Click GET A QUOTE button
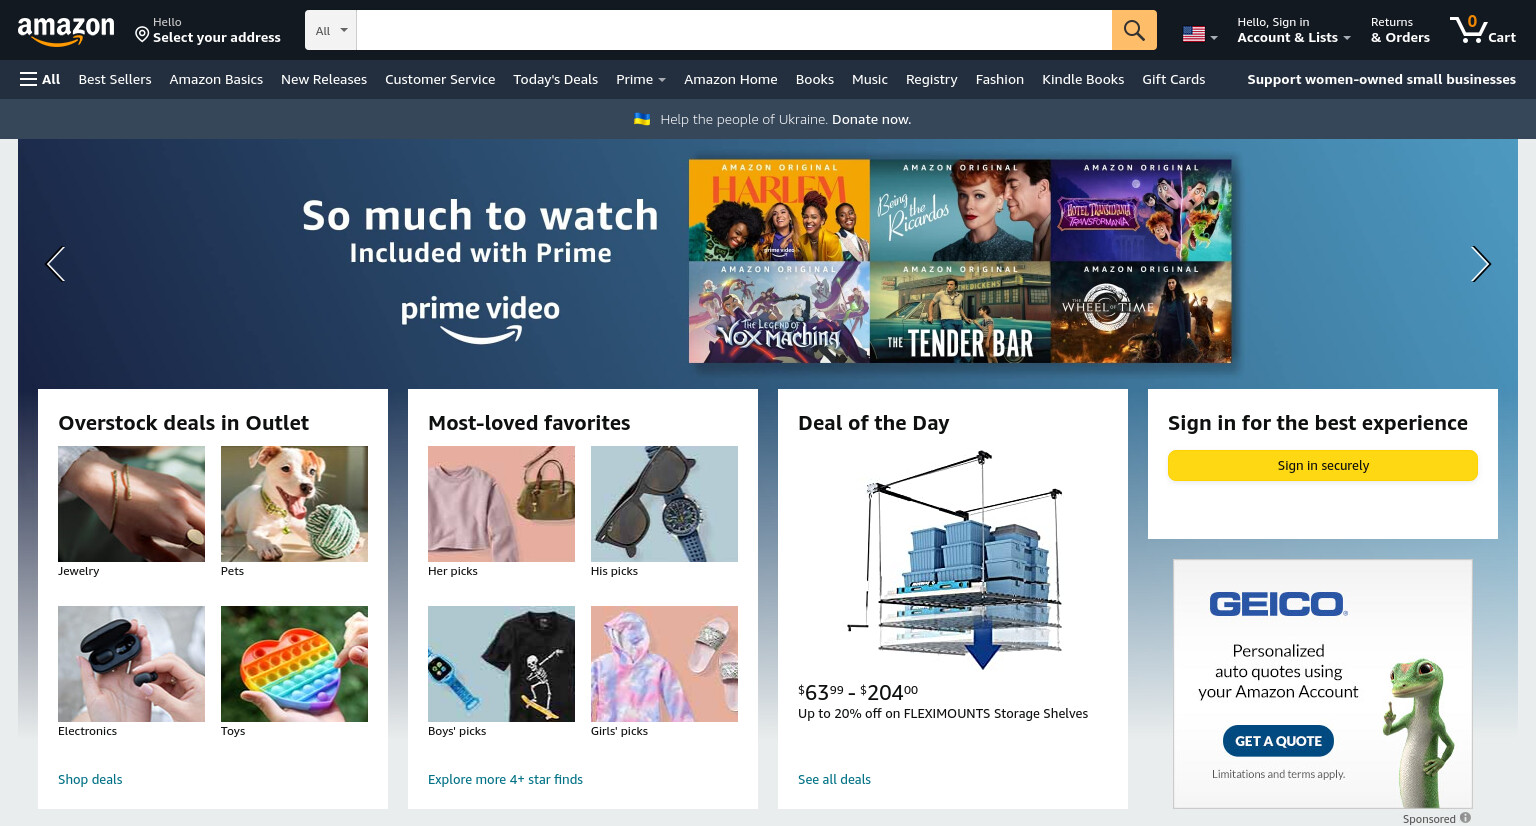This screenshot has width=1536, height=826. click(x=1278, y=741)
